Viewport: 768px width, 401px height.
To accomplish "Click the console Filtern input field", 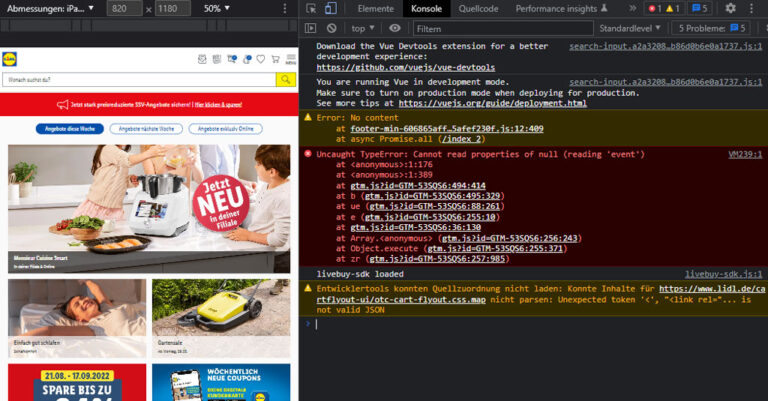I will (x=503, y=28).
